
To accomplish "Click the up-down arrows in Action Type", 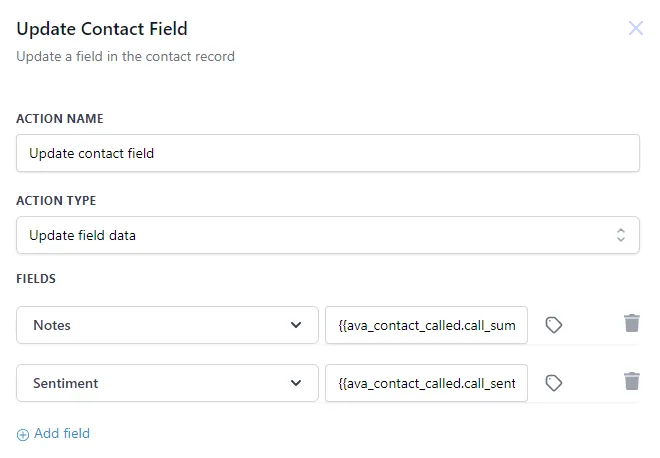I will 621,236.
